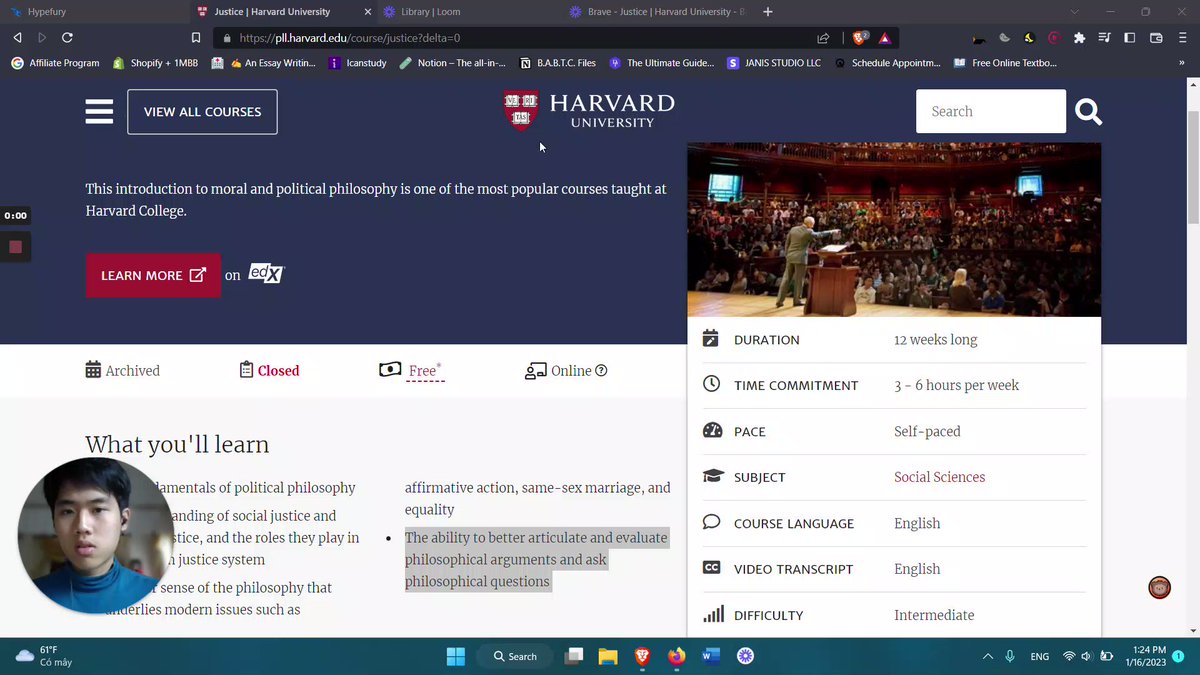This screenshot has height=675, width=1200.
Task: Bookmark this page icon
Action: (x=196, y=38)
